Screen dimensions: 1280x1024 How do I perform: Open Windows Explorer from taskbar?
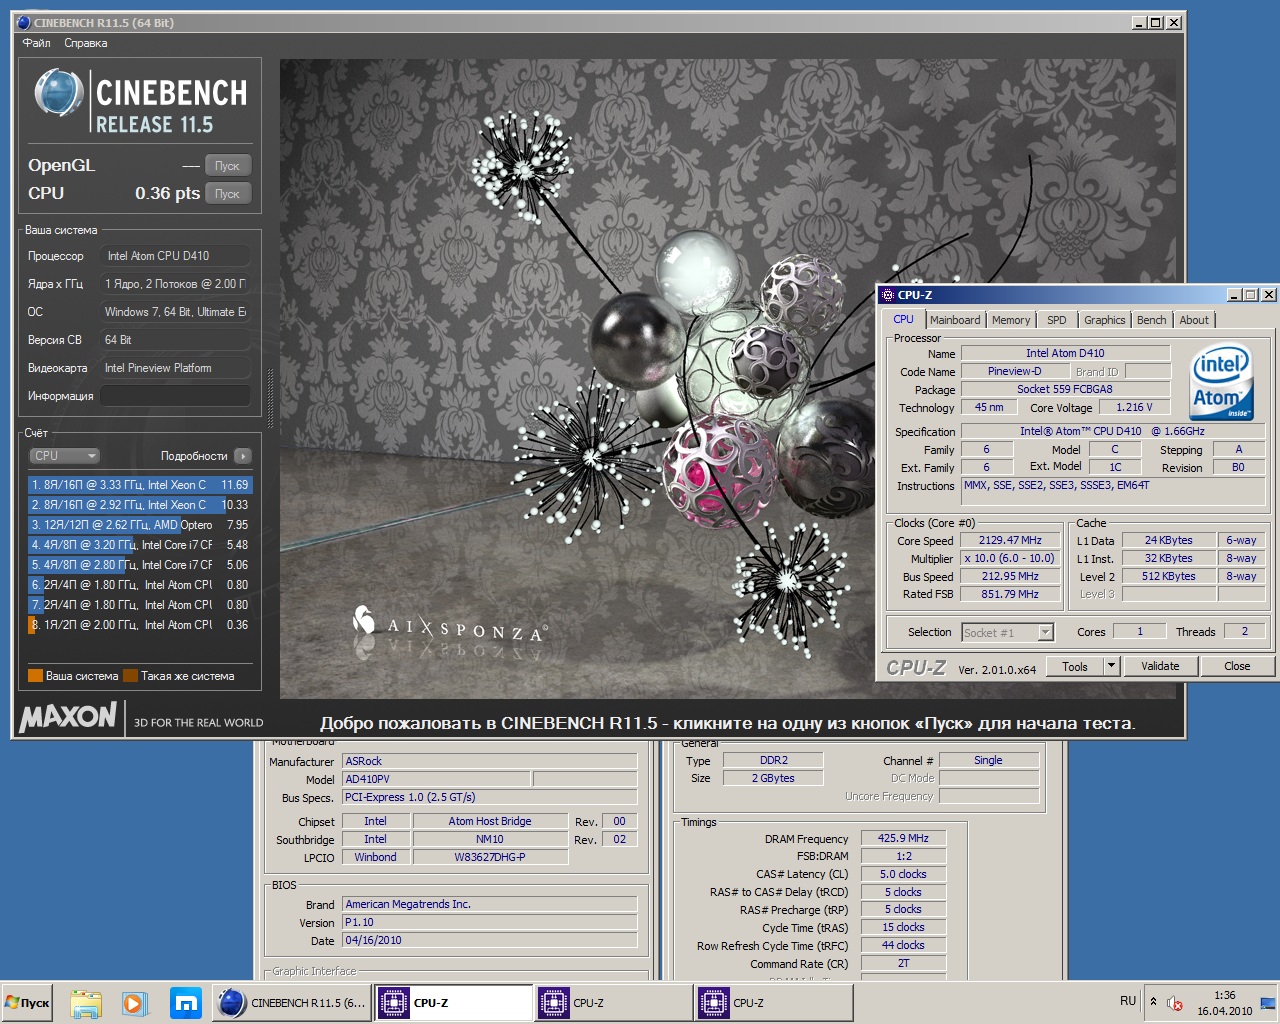[86, 1003]
